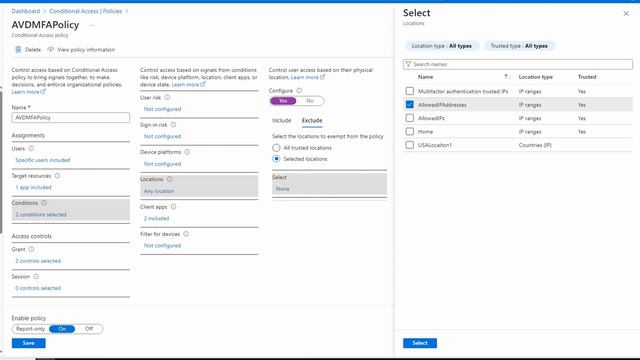Open the 0 controls selected link

coord(38,288)
